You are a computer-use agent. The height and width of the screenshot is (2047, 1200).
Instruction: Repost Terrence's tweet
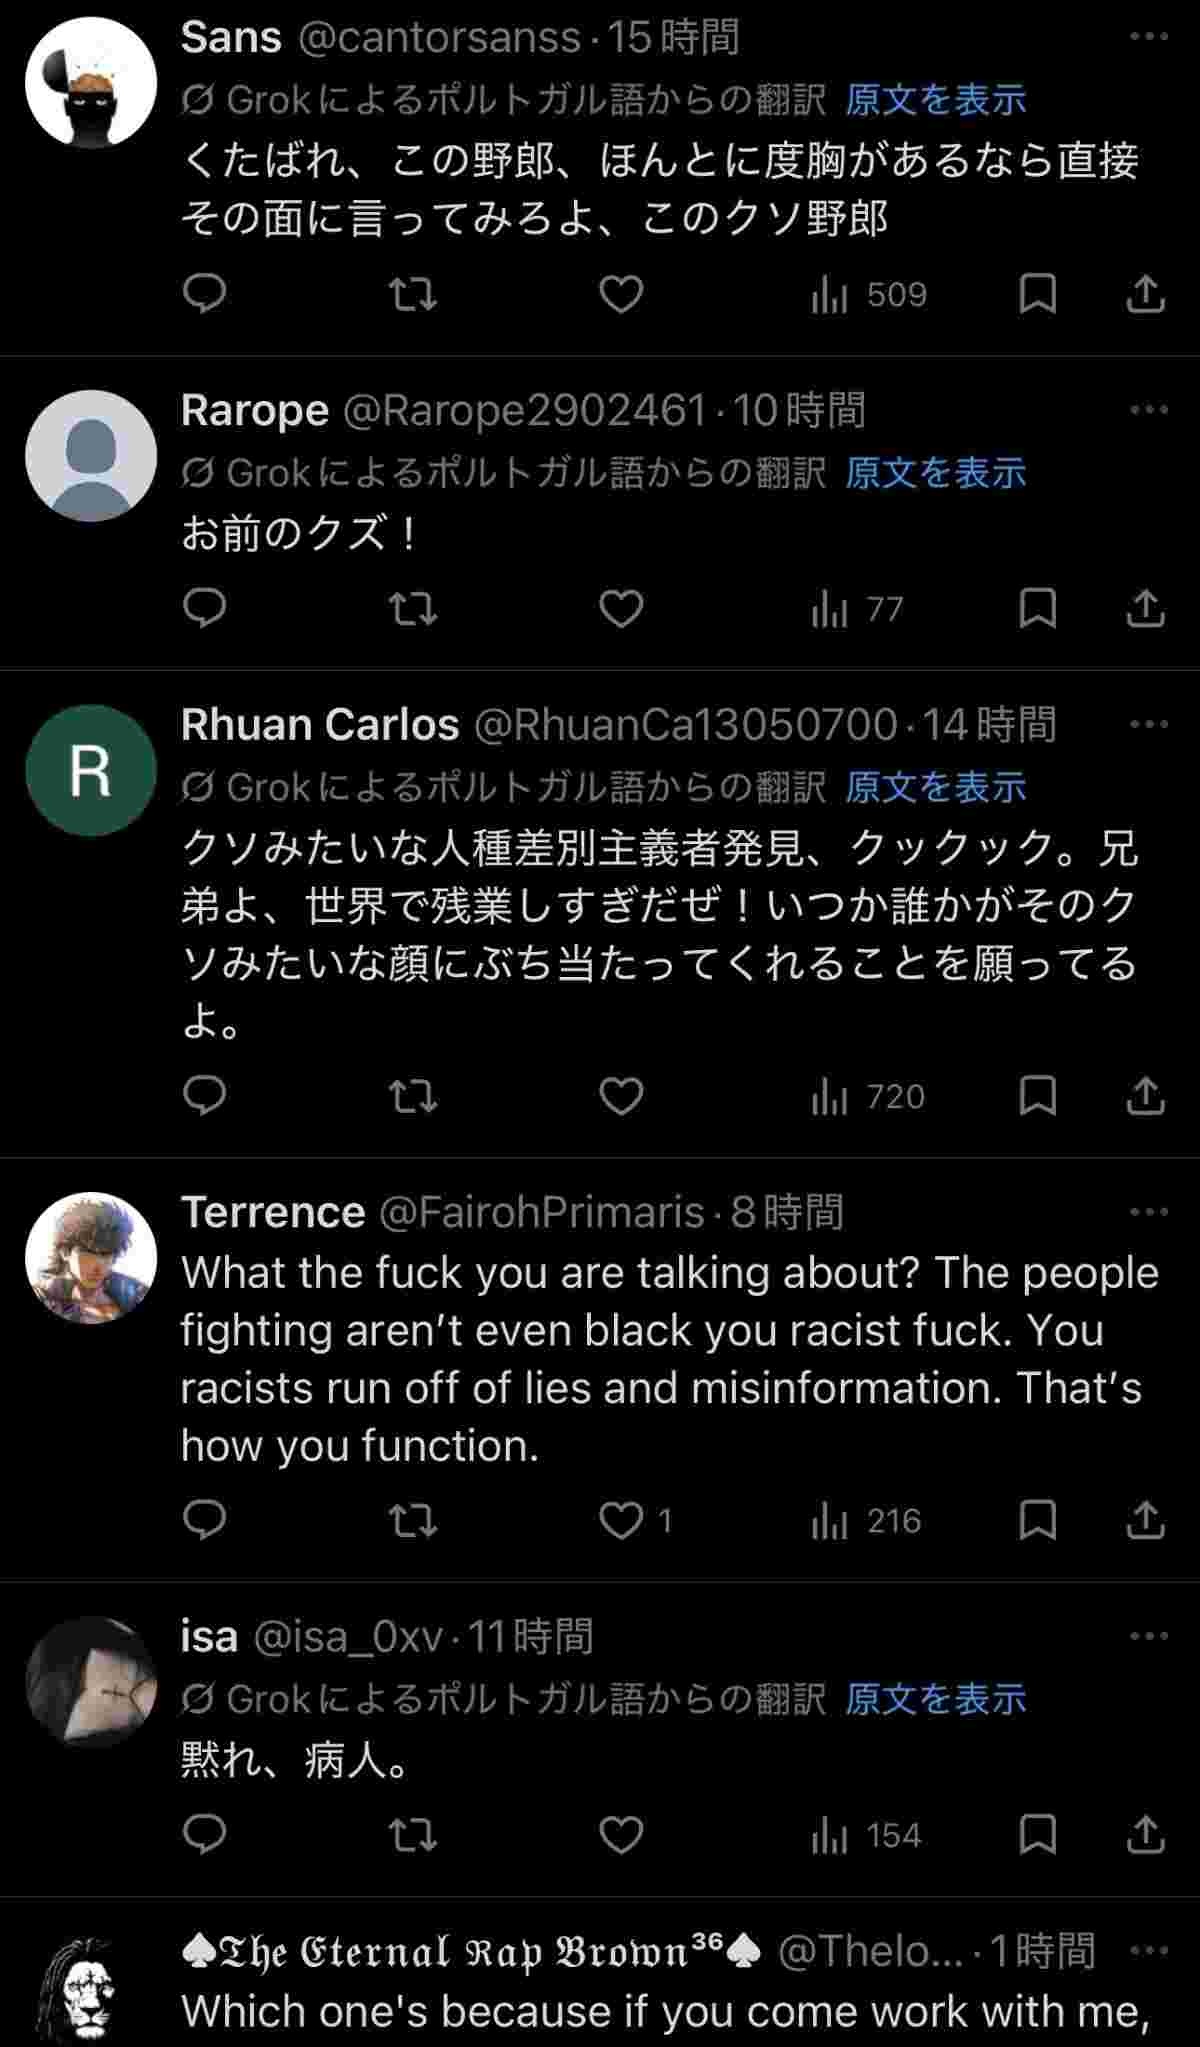[x=412, y=1521]
